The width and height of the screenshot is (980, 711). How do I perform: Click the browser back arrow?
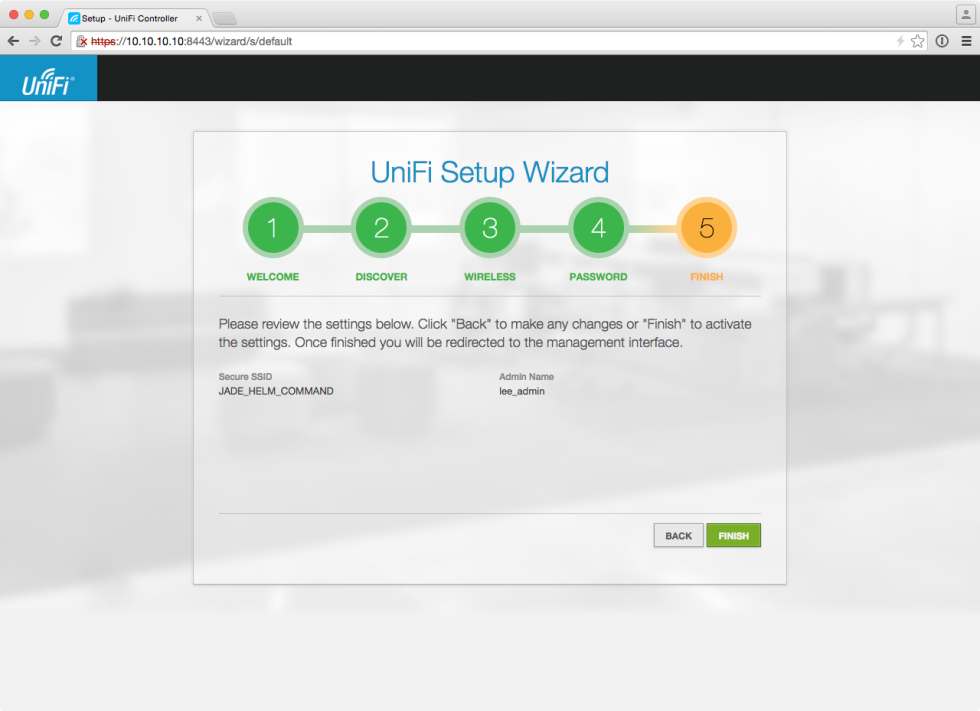click(12, 41)
